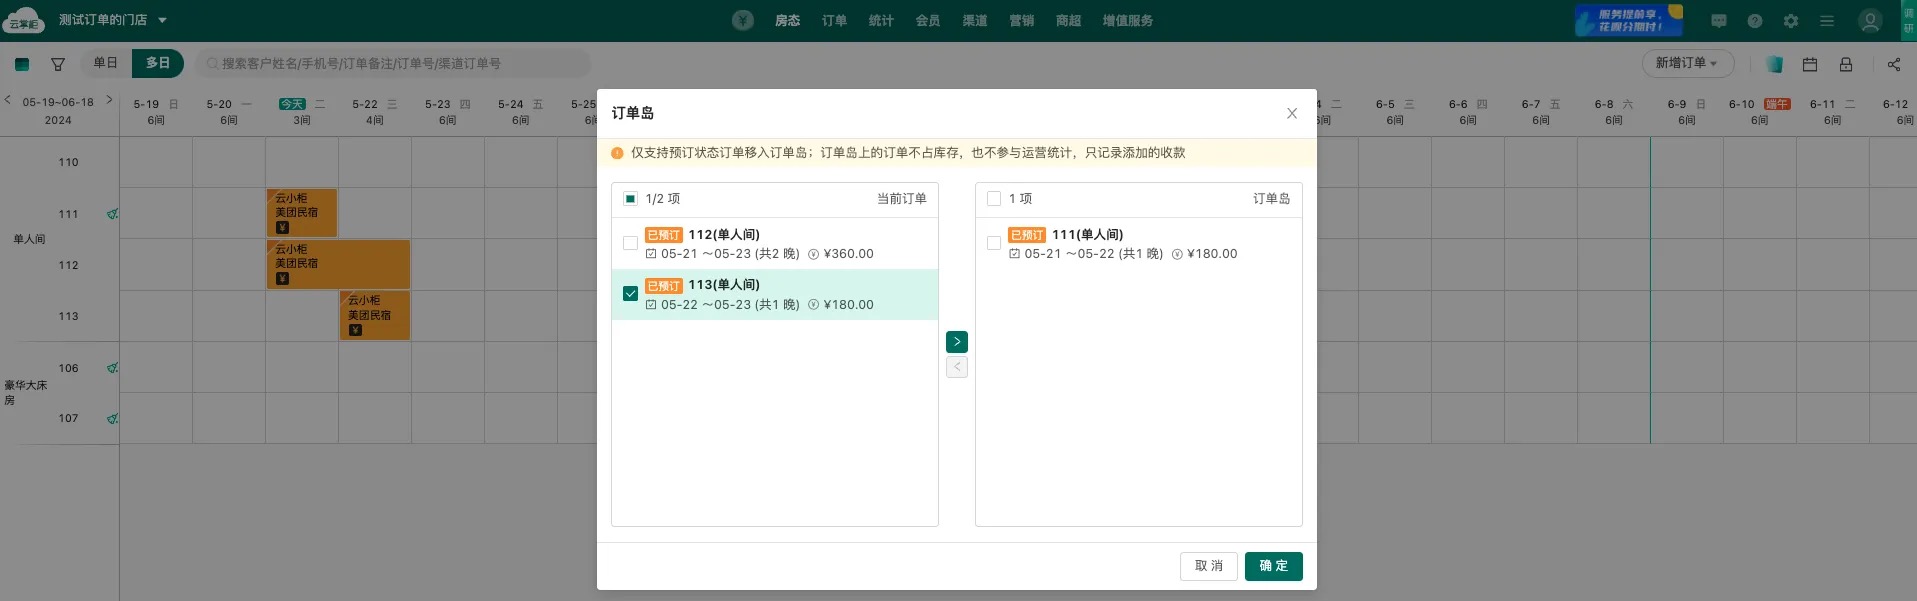The image size is (1917, 601).
Task: Click the green room-status view icon
Action: (x=22, y=64)
